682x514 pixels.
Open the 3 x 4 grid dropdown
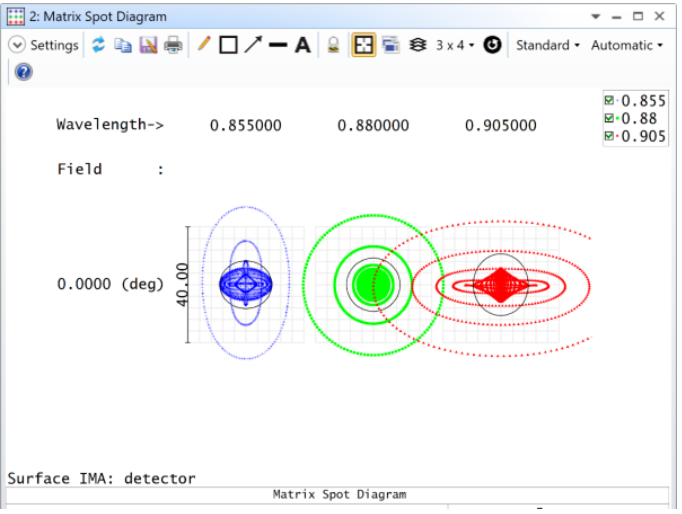[455, 45]
